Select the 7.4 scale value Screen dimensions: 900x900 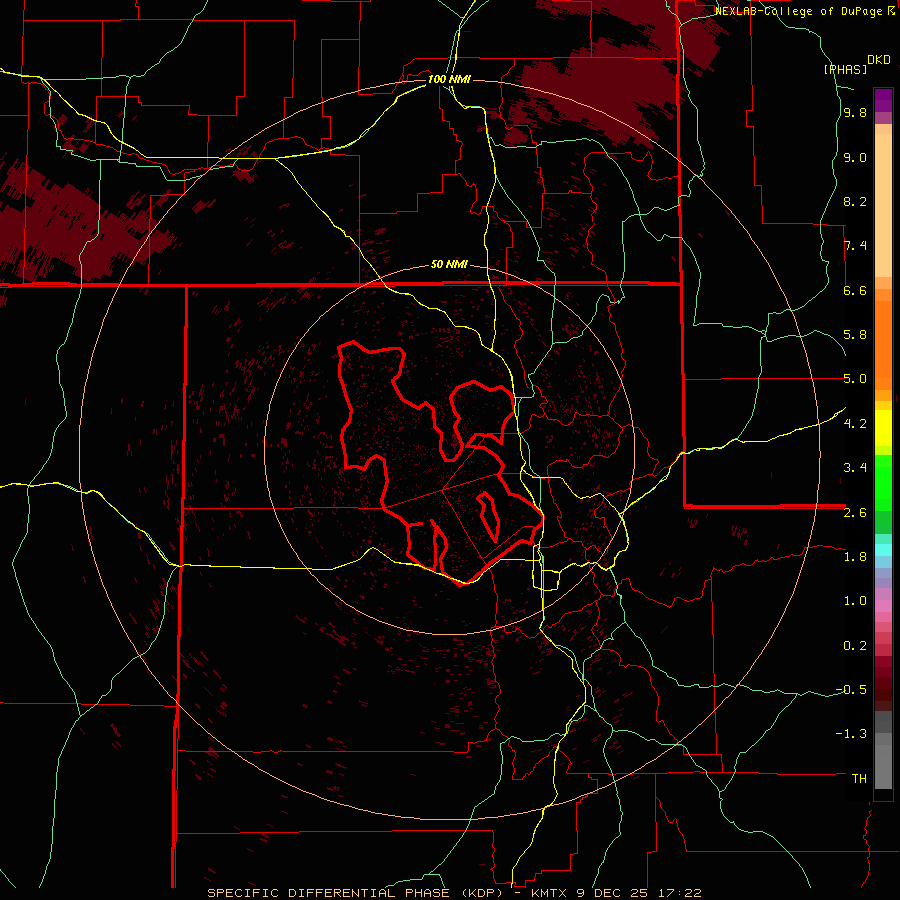point(855,246)
